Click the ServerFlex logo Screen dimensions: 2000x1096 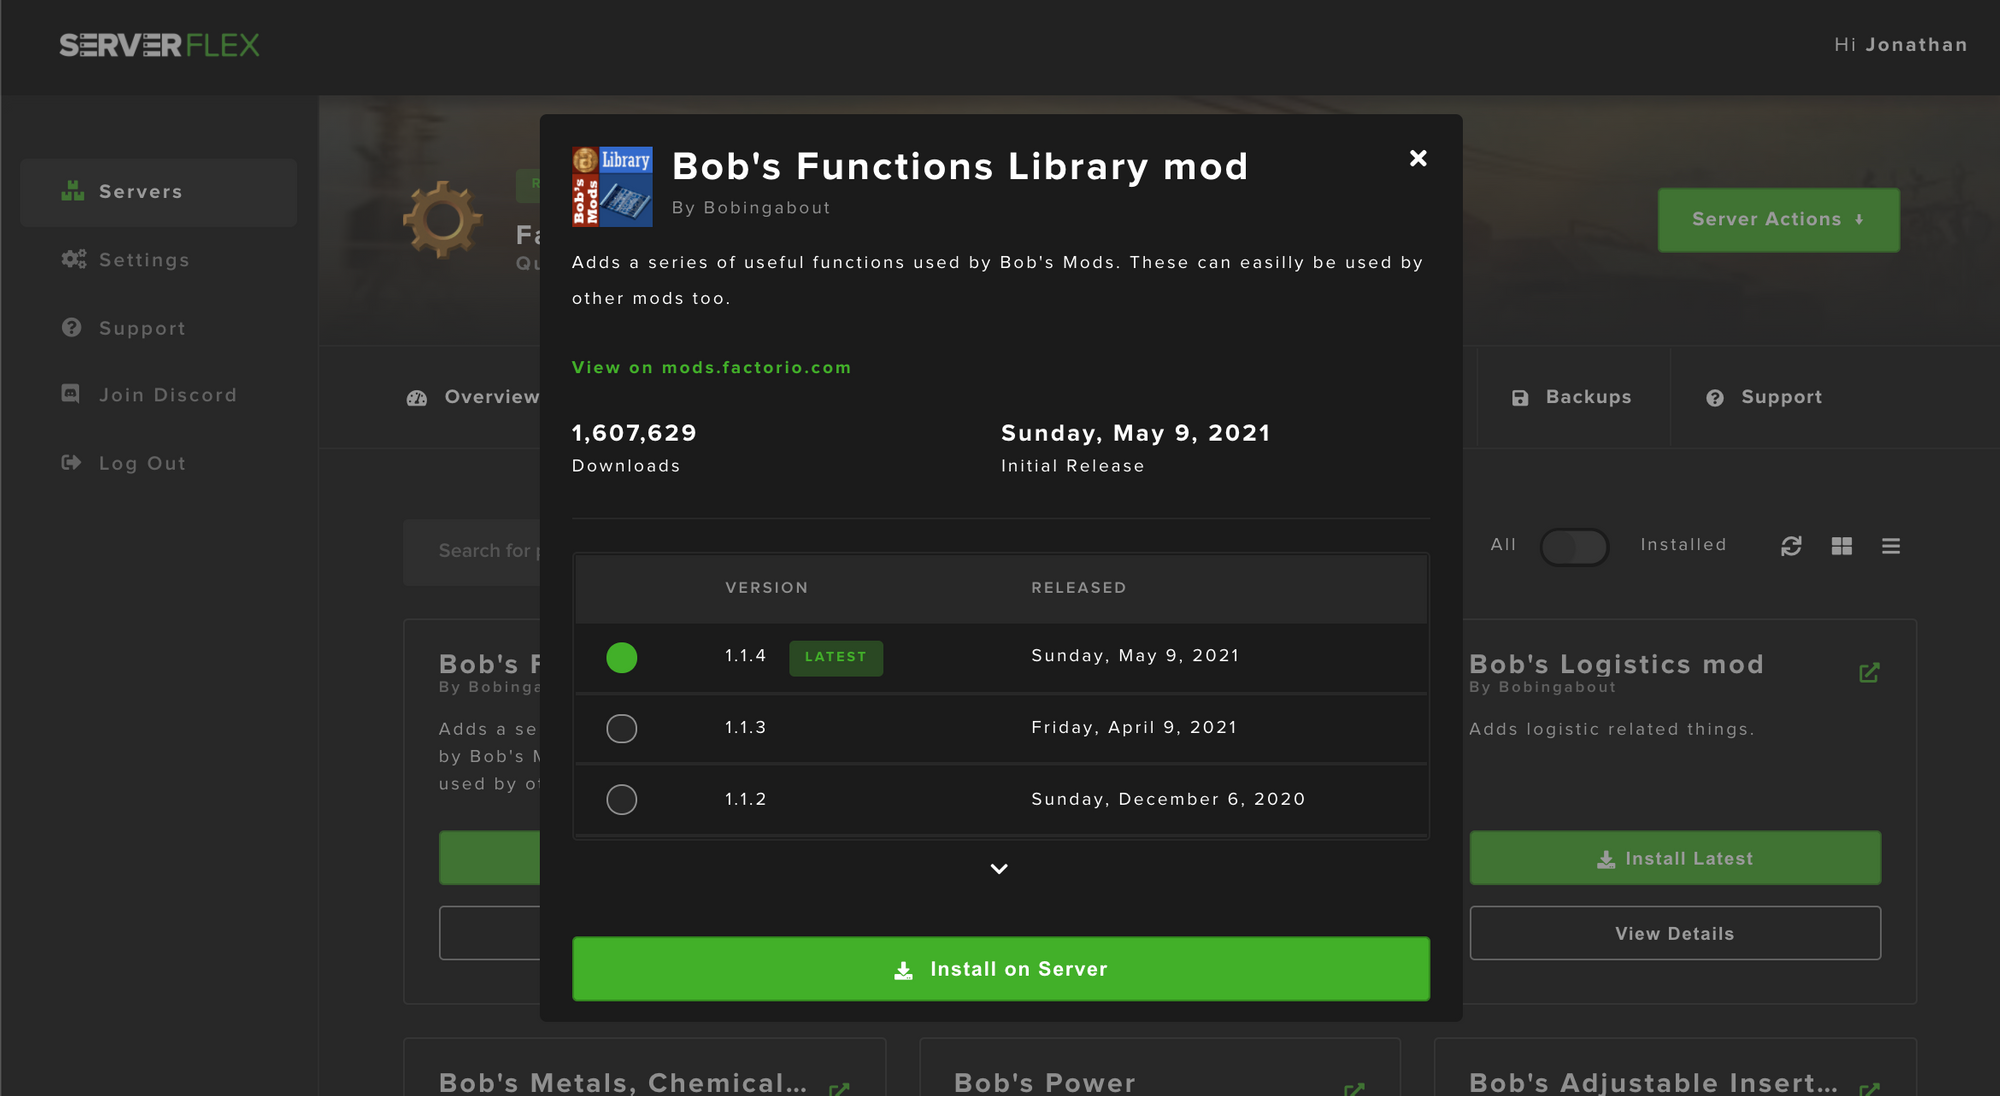point(160,45)
